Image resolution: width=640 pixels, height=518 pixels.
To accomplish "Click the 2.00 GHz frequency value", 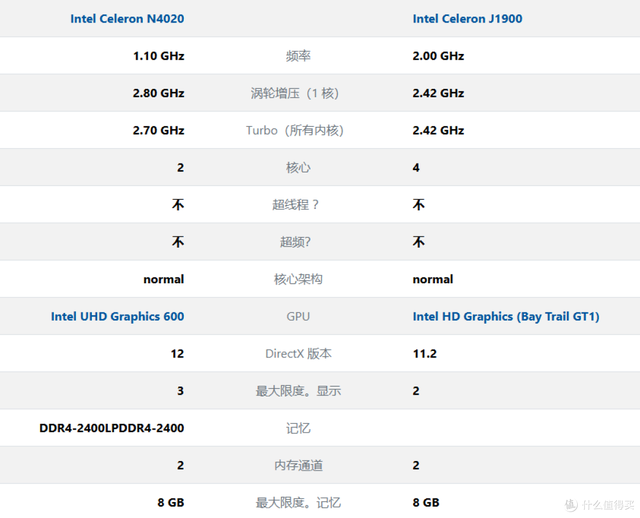I will point(438,56).
